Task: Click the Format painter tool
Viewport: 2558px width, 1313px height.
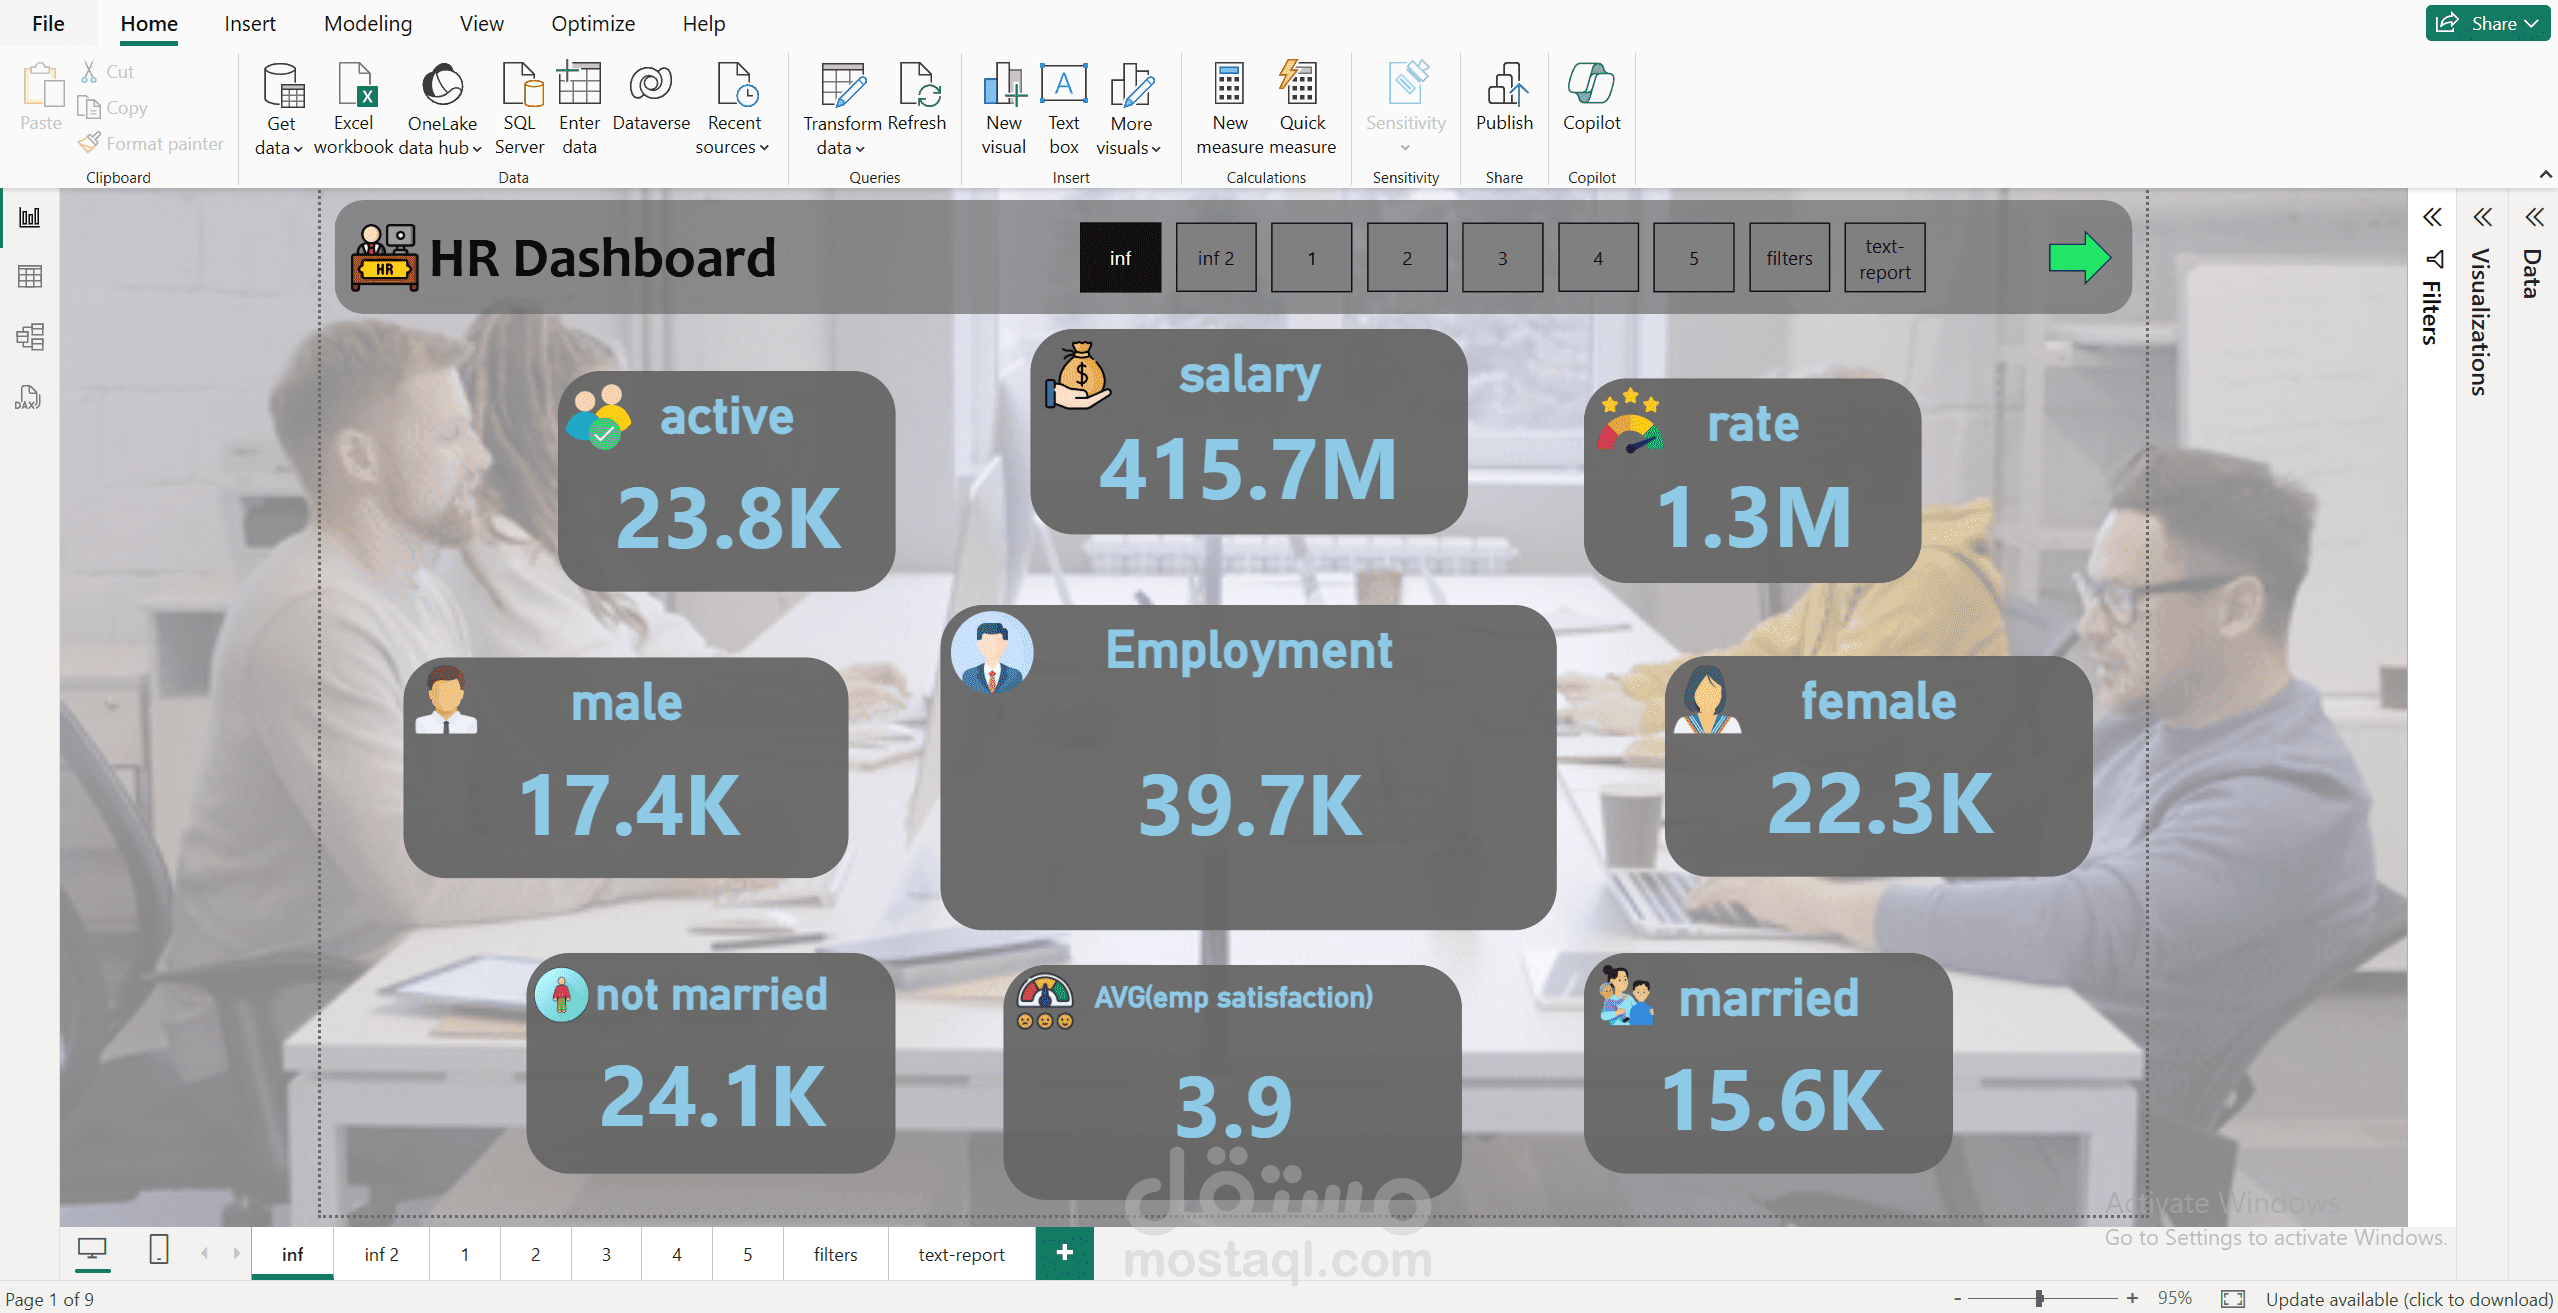Action: (151, 144)
